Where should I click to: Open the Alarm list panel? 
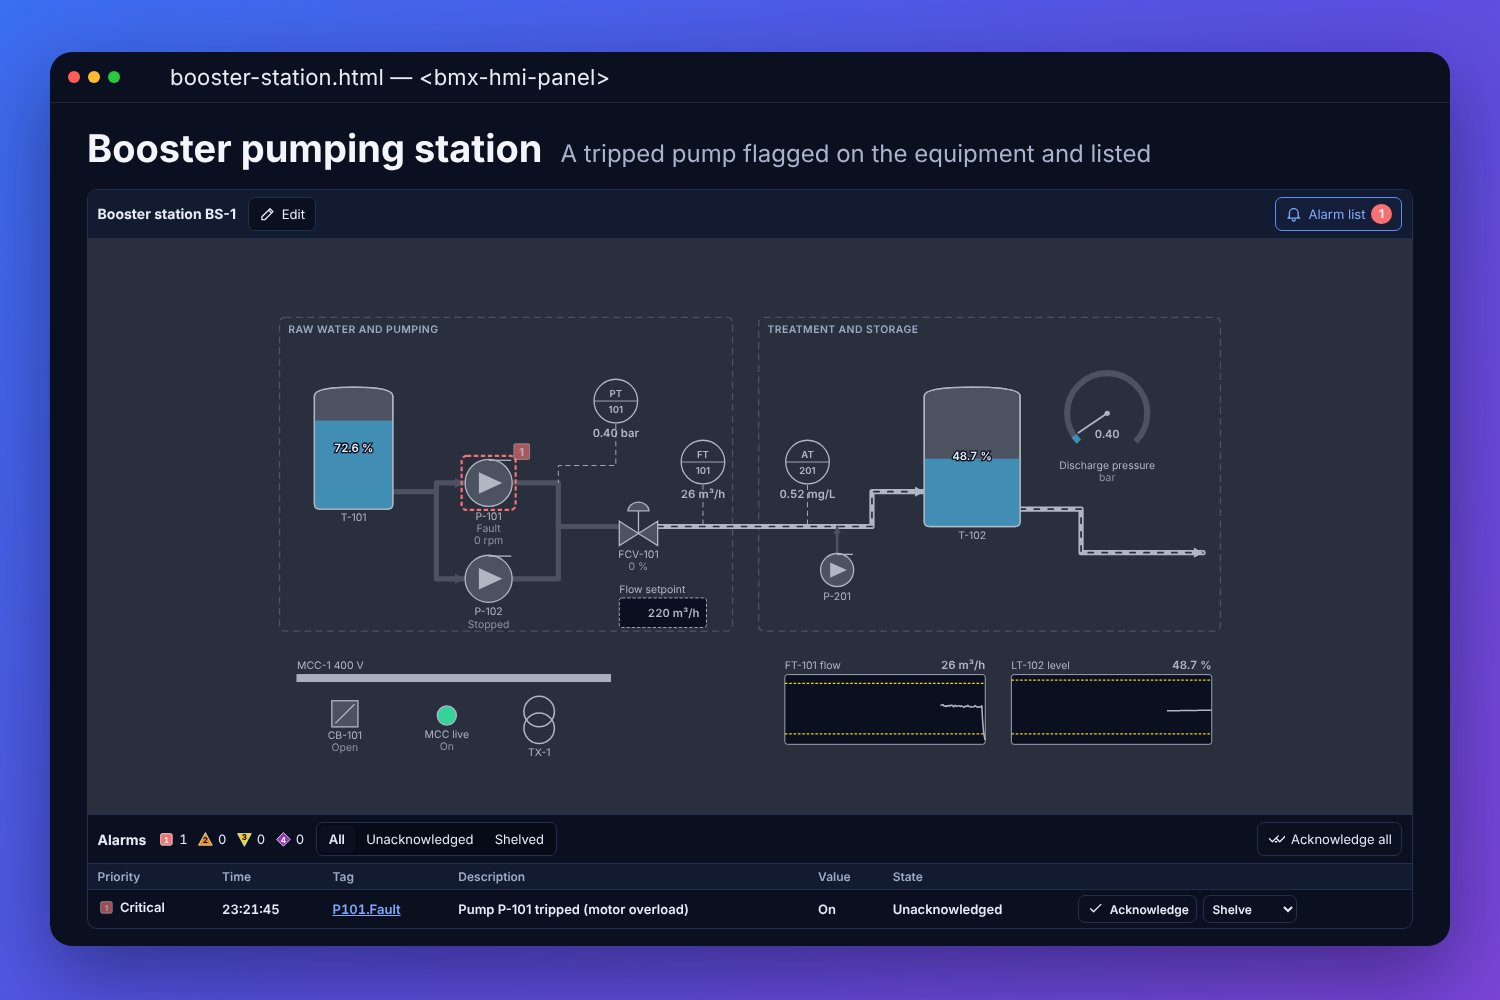click(x=1338, y=214)
